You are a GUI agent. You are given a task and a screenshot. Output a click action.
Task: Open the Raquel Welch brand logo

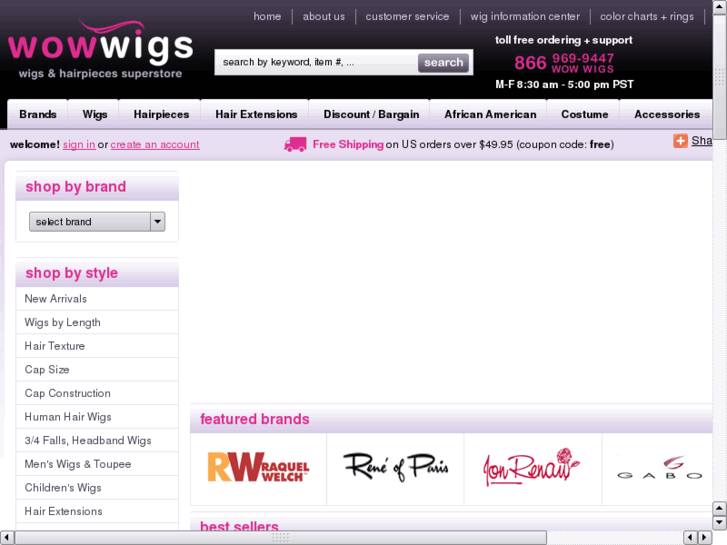(258, 467)
